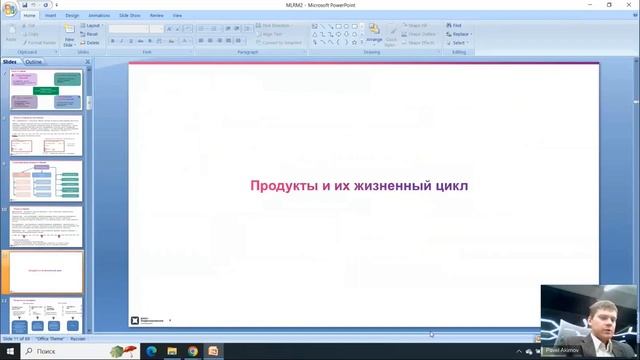Toggle Bold formatting
This screenshot has width=640, height=360.
113,41
